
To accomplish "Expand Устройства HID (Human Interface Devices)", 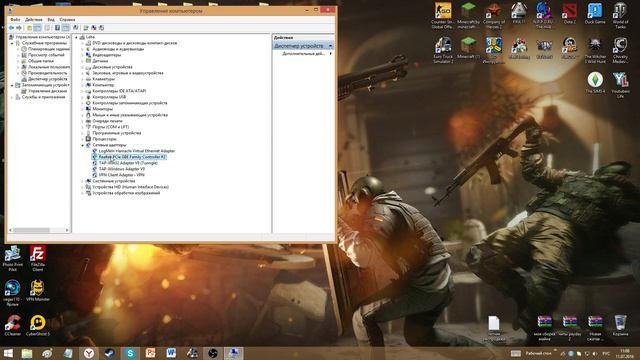I will pyautogui.click(x=82, y=187).
